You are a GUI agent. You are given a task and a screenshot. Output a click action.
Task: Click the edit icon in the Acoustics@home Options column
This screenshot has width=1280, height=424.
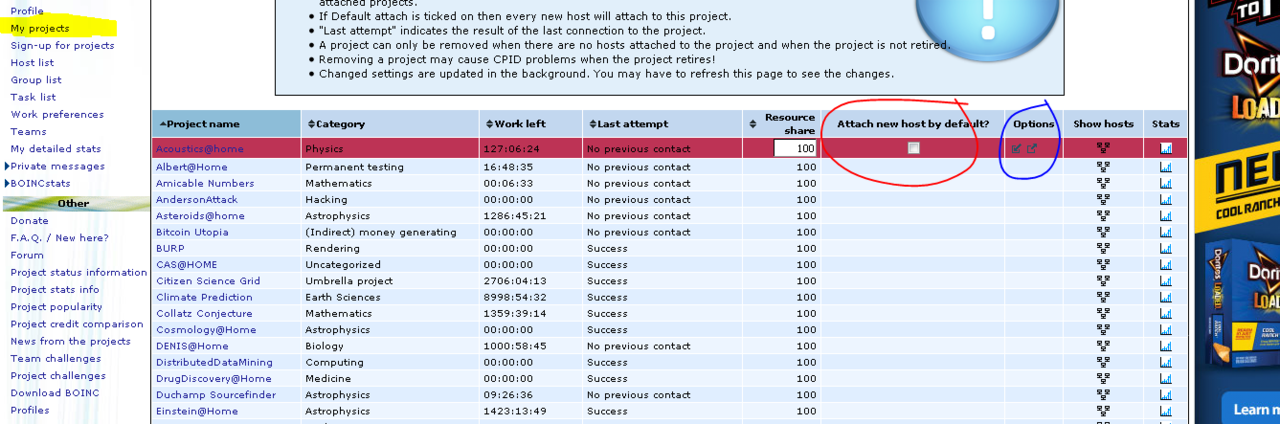click(1016, 149)
